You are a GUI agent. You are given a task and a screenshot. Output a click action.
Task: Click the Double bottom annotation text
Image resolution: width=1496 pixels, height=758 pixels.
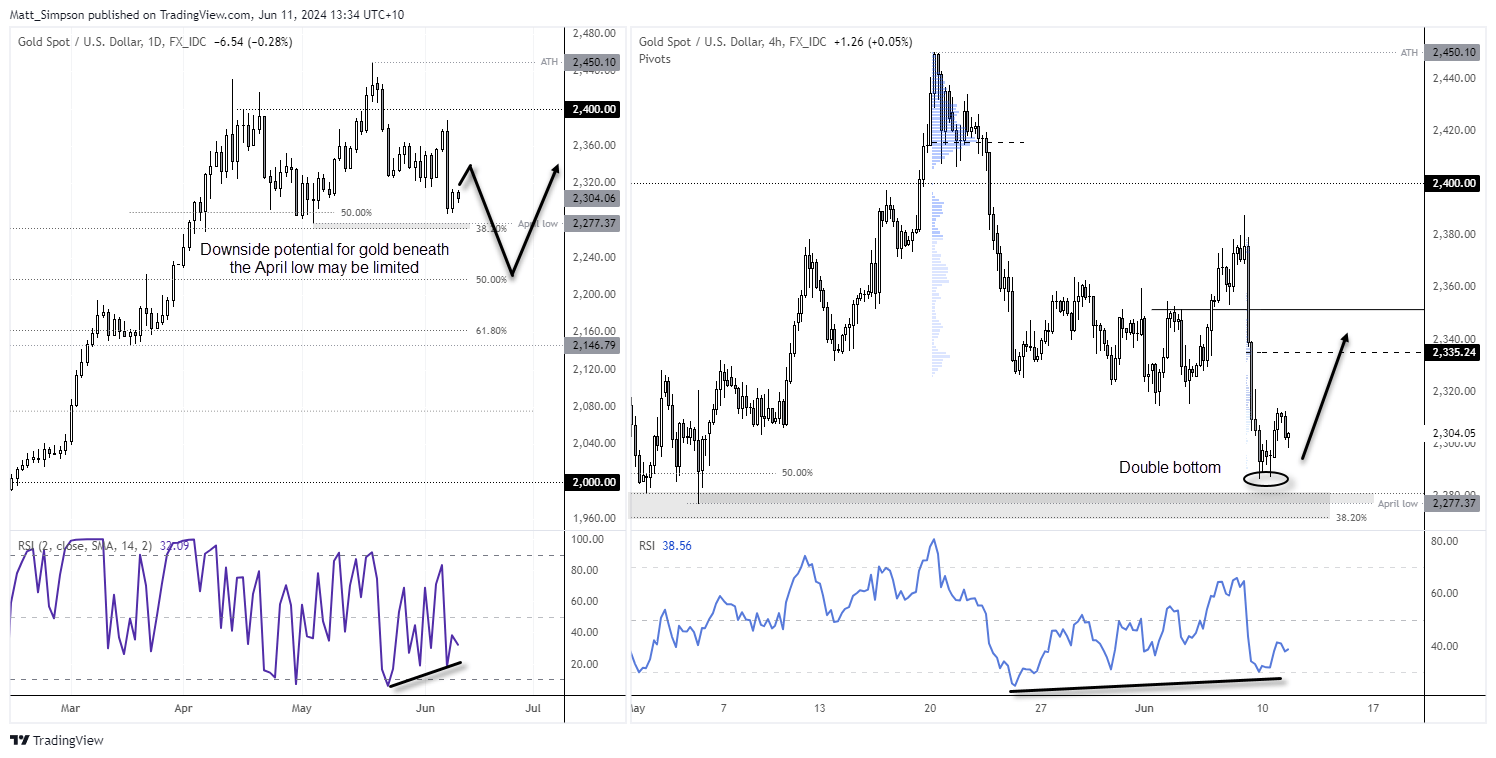point(1170,467)
